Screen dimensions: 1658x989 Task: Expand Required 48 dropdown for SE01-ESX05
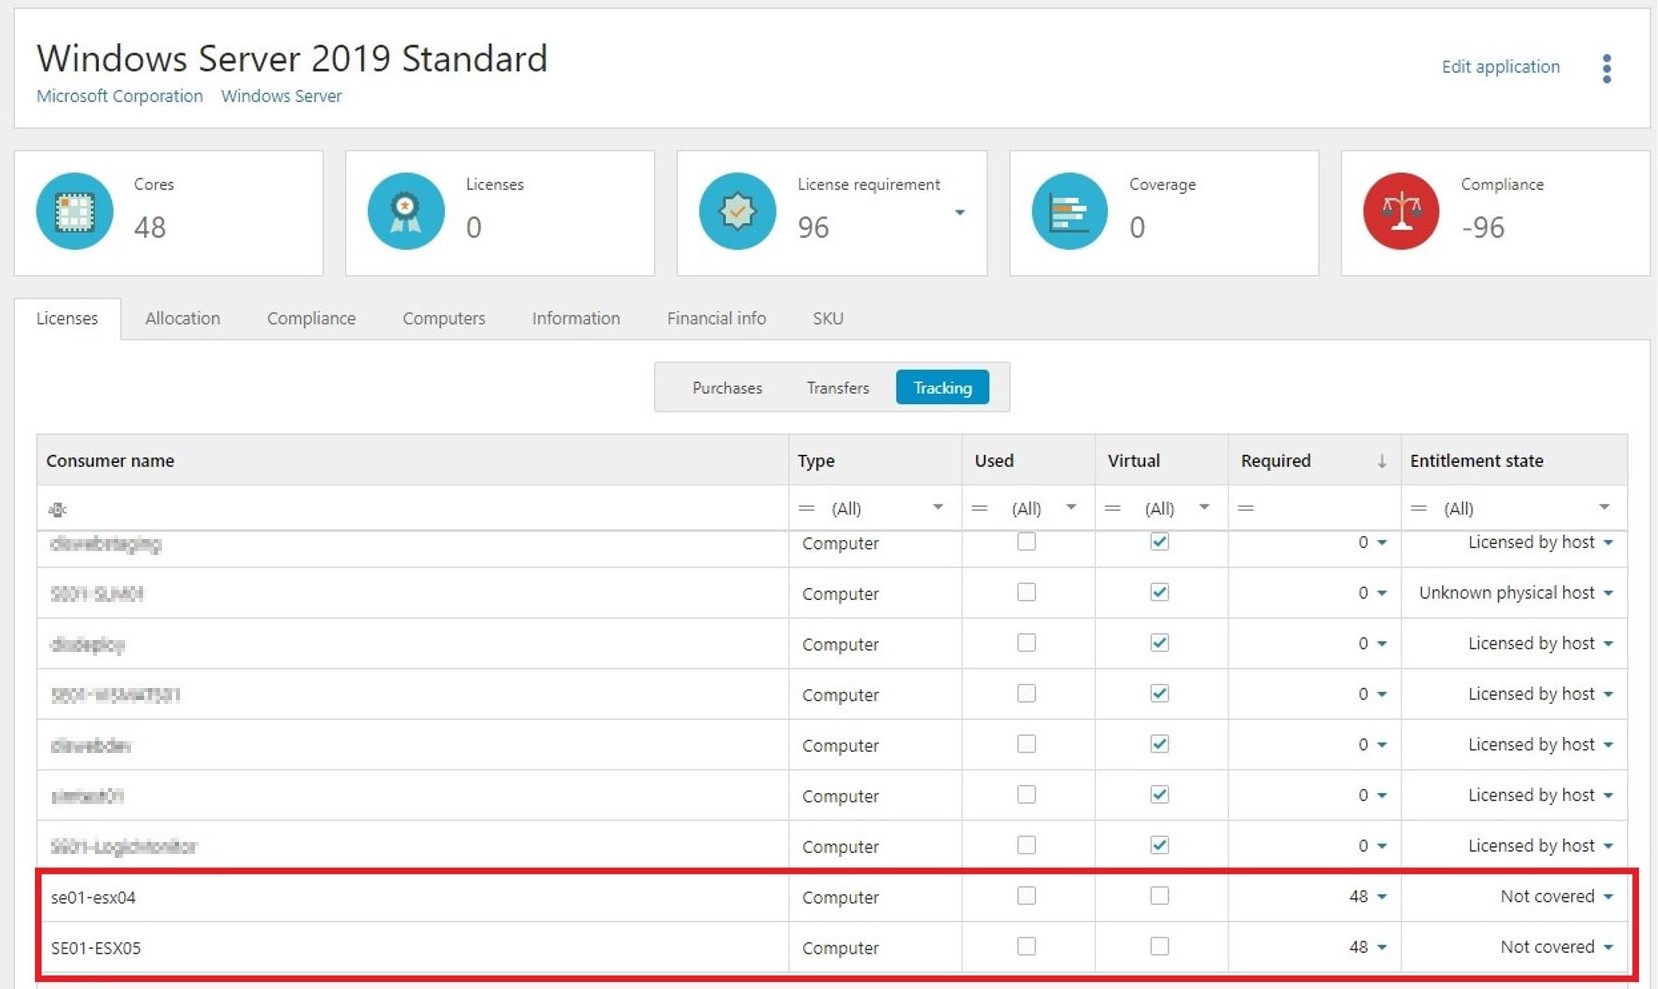point(1382,947)
